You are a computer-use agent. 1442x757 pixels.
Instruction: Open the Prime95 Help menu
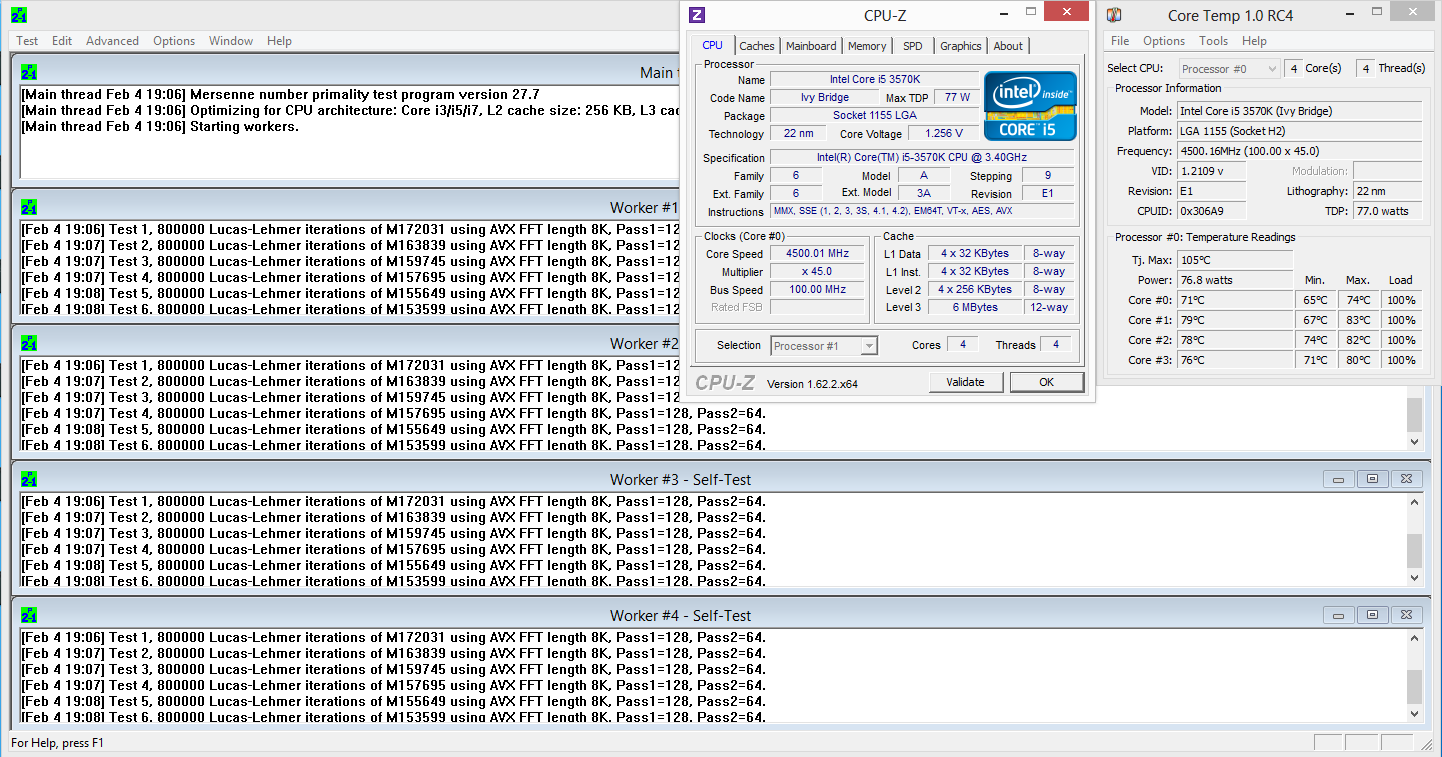[x=279, y=41]
